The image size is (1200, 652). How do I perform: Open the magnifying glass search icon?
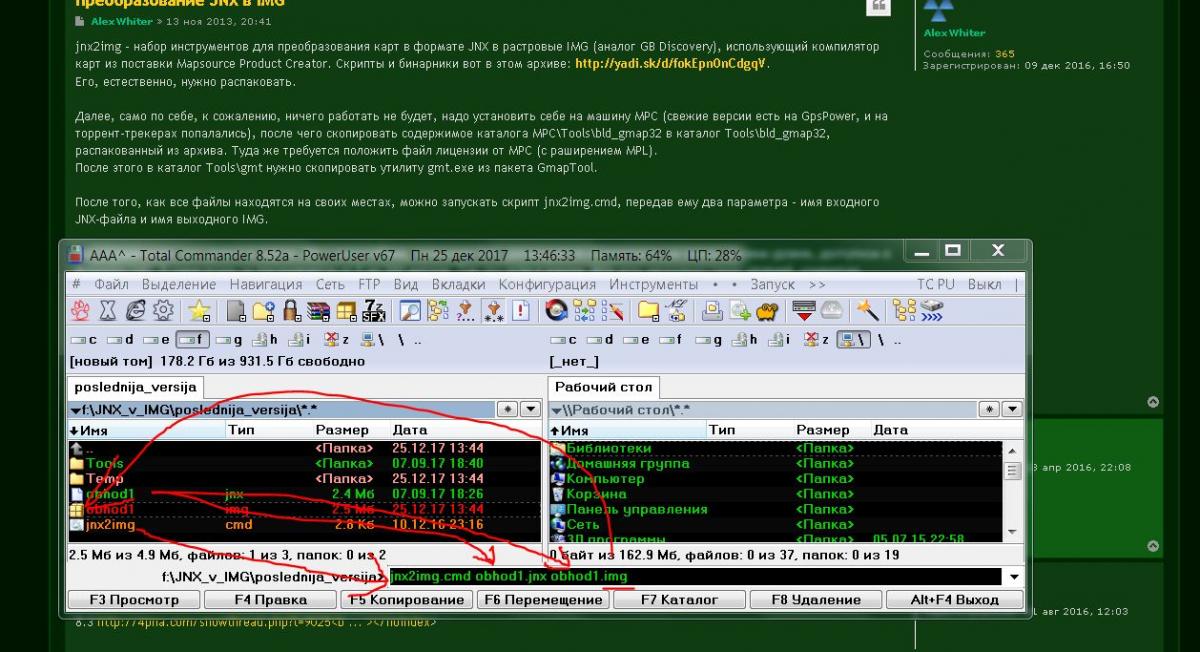tap(410, 310)
